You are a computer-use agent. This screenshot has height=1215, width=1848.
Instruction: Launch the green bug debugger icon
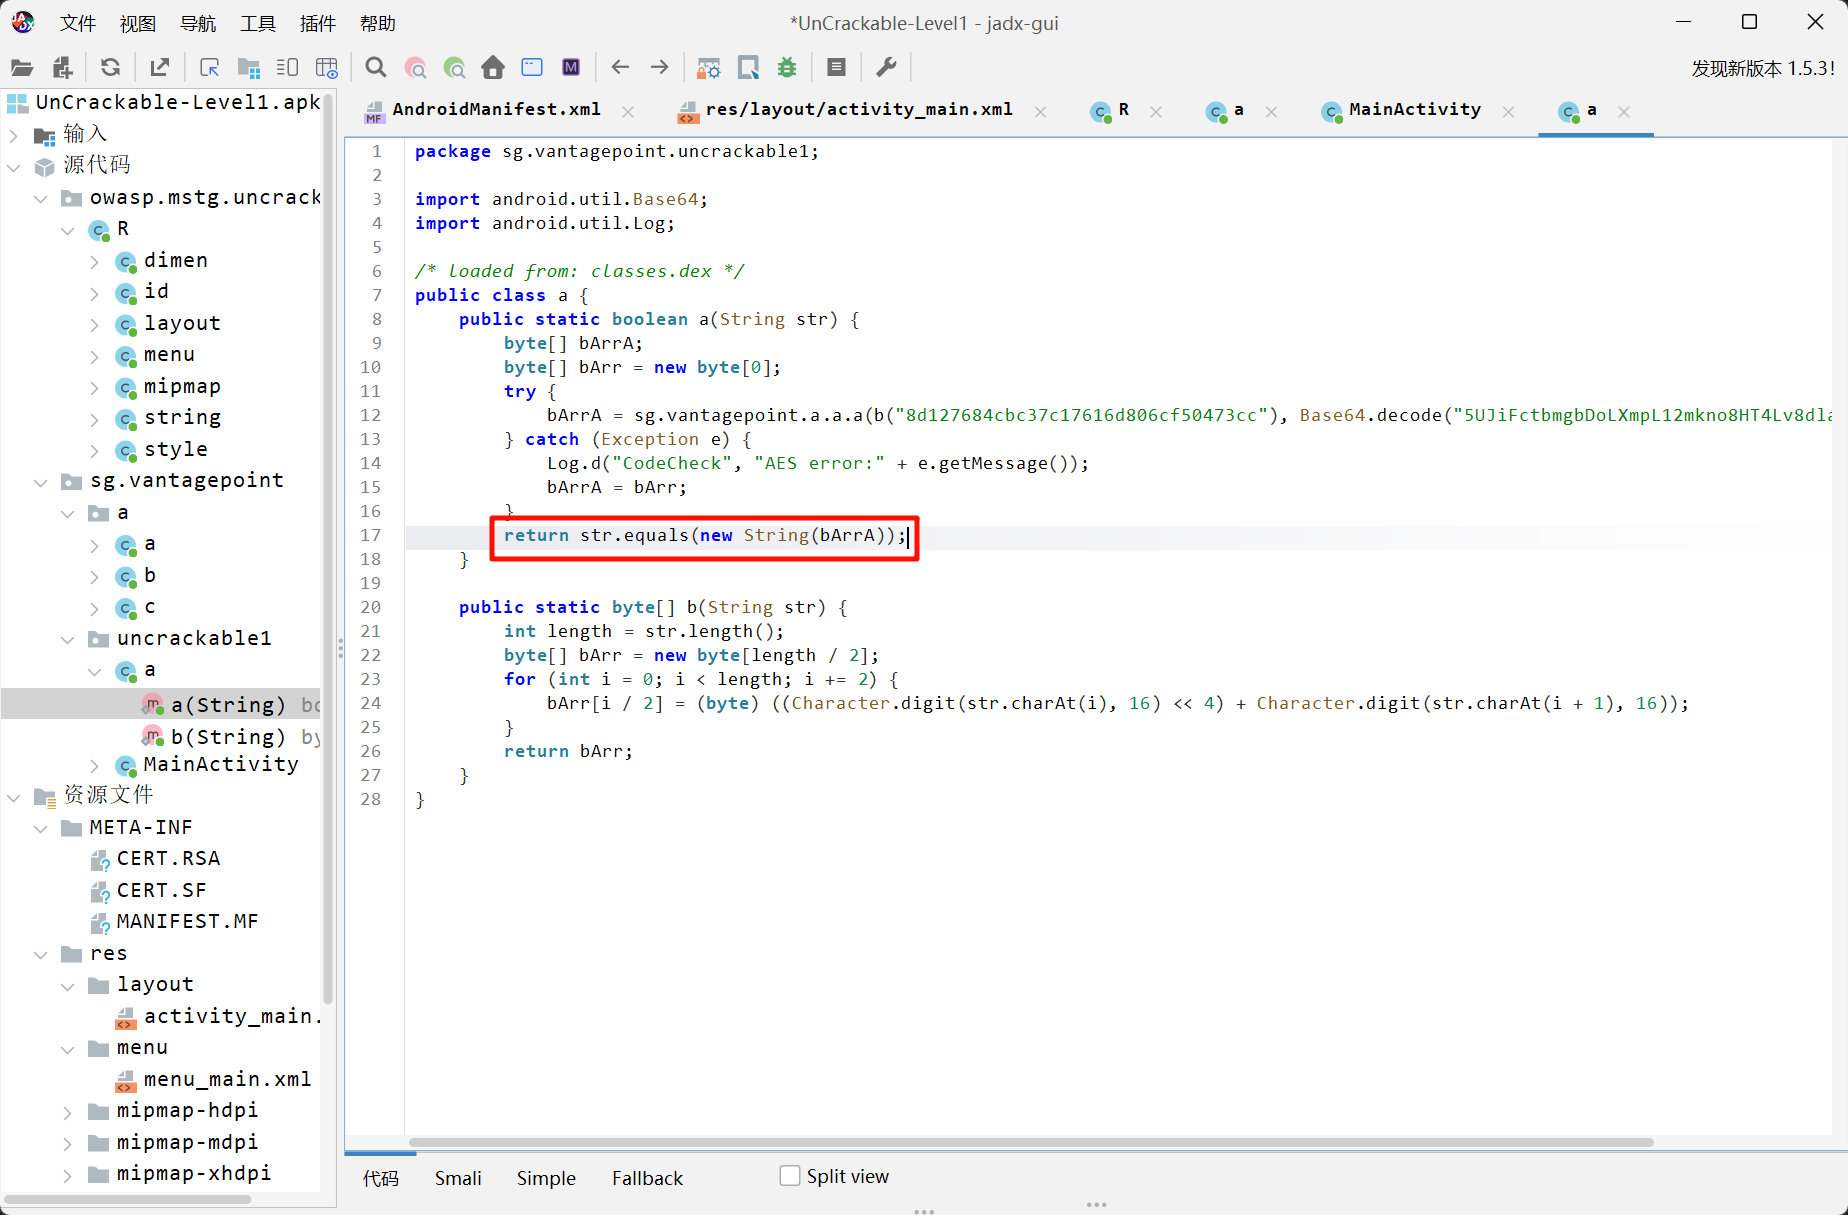(787, 68)
